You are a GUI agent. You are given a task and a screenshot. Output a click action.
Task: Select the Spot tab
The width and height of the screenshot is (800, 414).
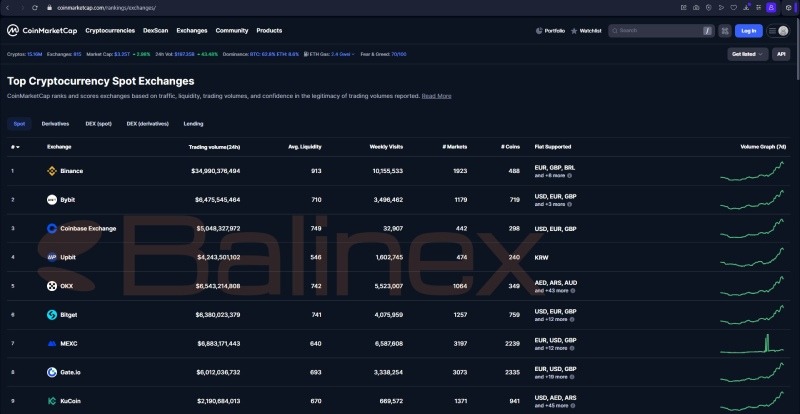coord(19,124)
